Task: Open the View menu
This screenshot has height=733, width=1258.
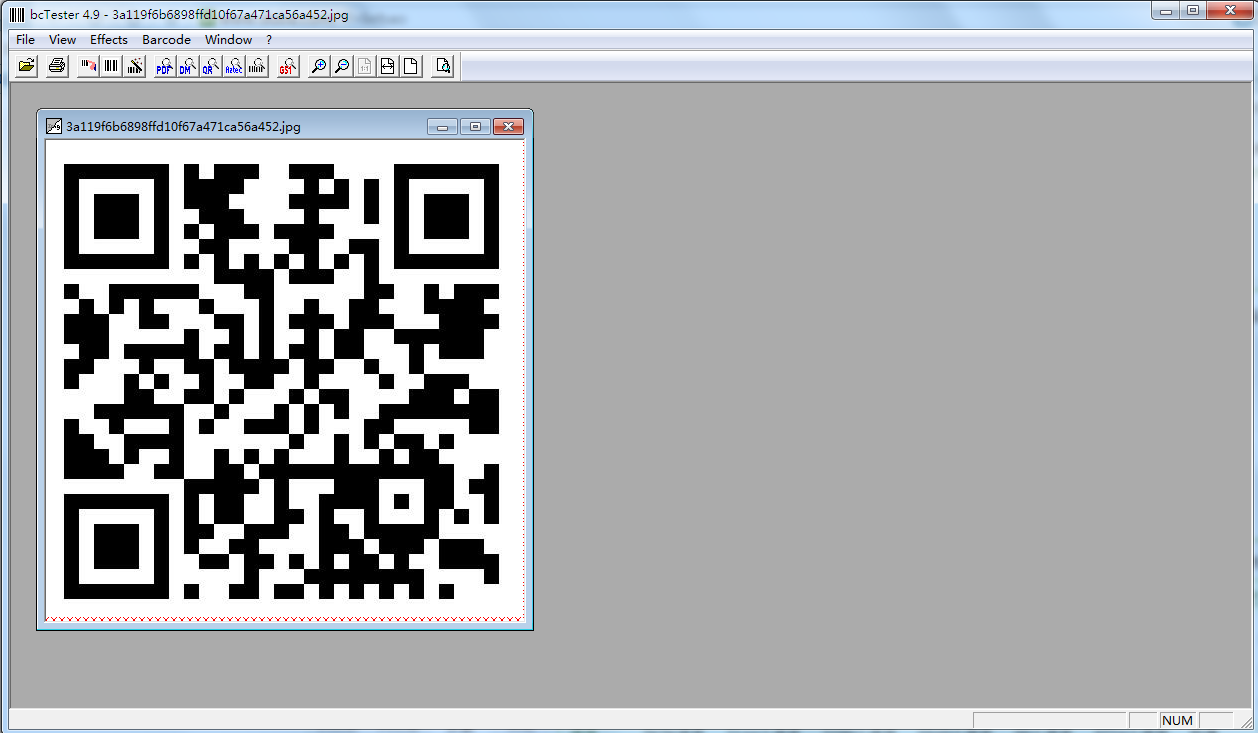Action: click(x=62, y=40)
